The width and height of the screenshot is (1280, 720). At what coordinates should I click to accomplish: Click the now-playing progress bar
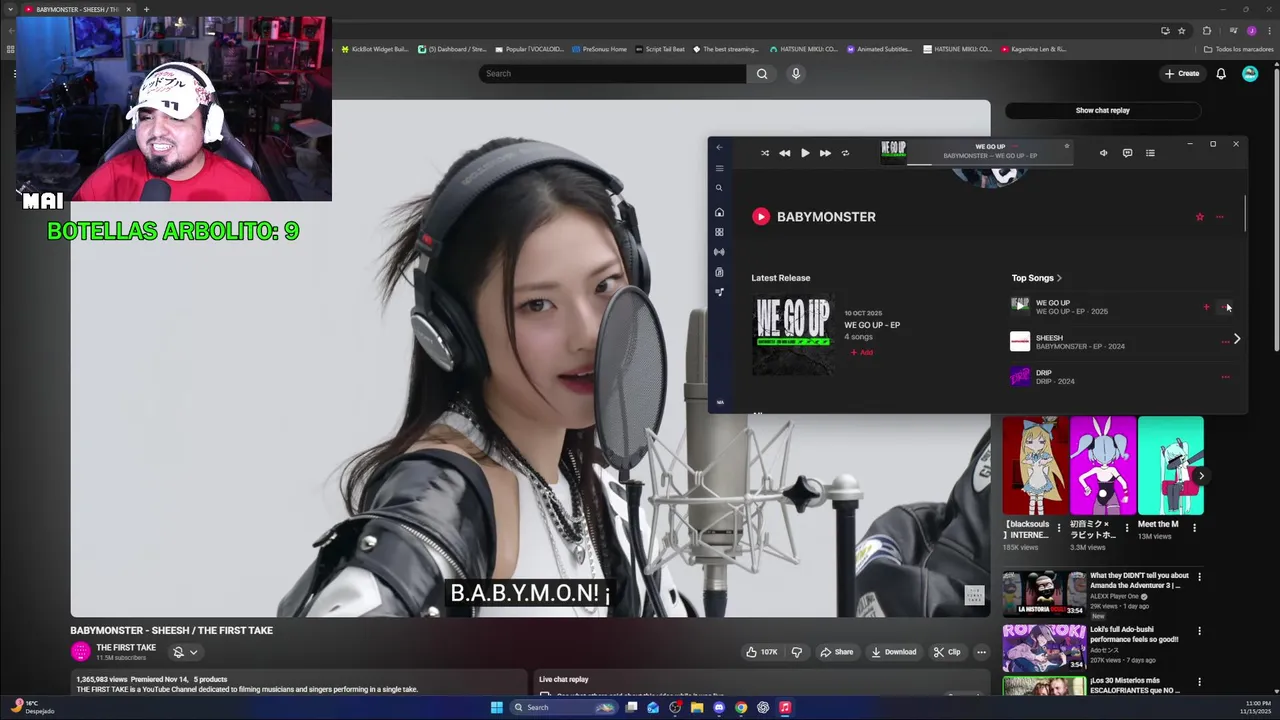pos(990,163)
